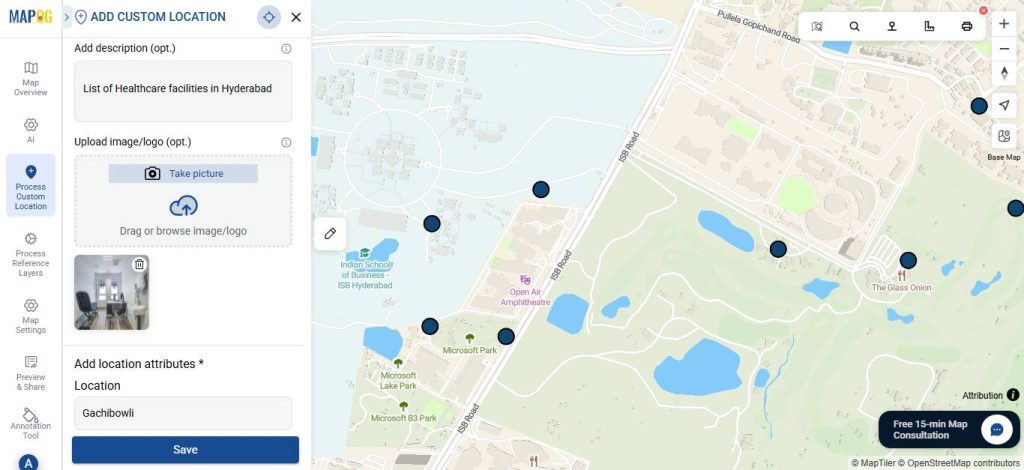Open the uploaded office thumbnail
Image resolution: width=1024 pixels, height=470 pixels.
tap(112, 292)
